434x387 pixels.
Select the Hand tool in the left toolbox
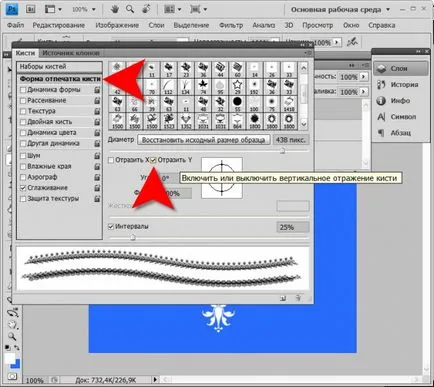coord(13,325)
